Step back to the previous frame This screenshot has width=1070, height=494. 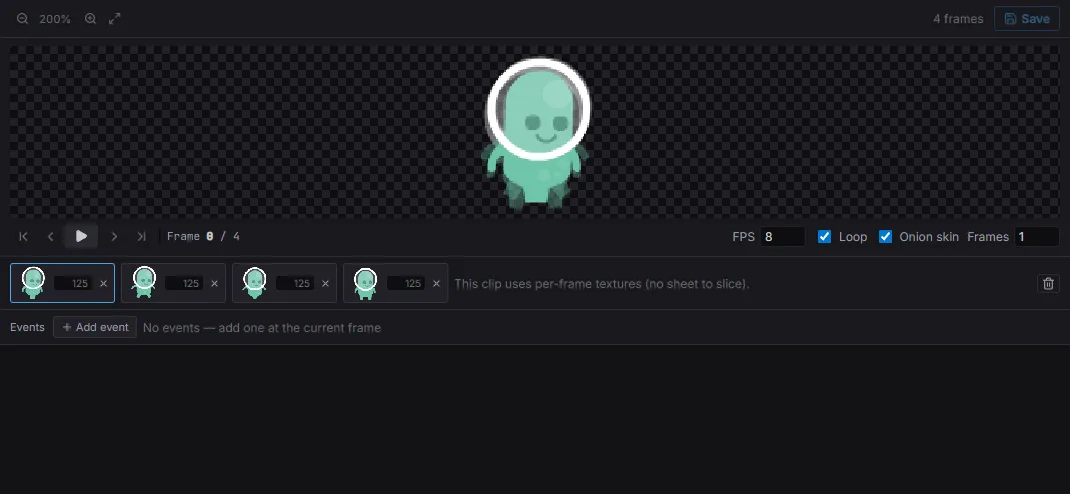(50, 237)
